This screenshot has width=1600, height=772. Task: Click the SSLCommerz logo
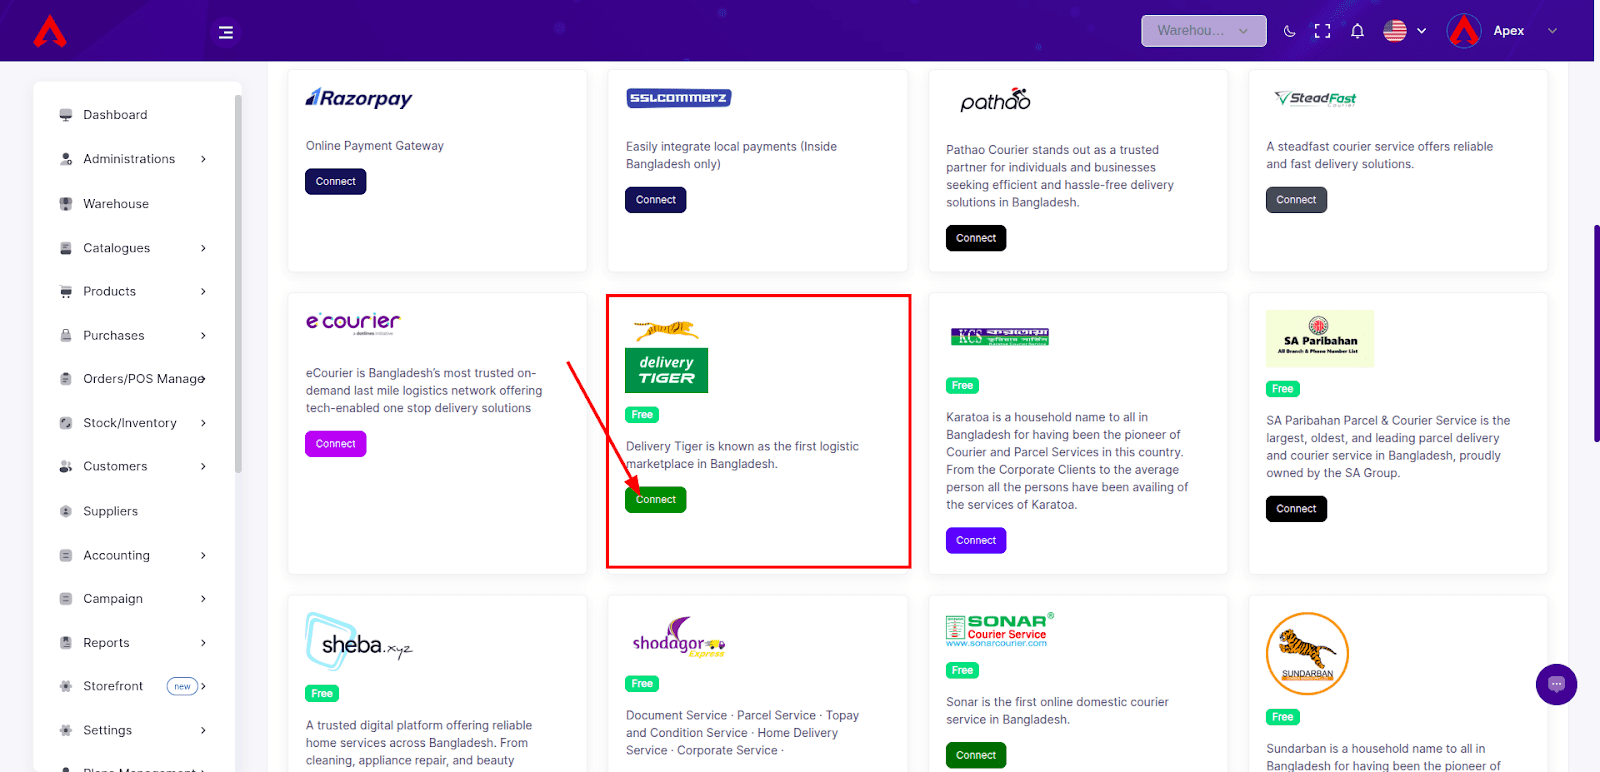(x=679, y=98)
